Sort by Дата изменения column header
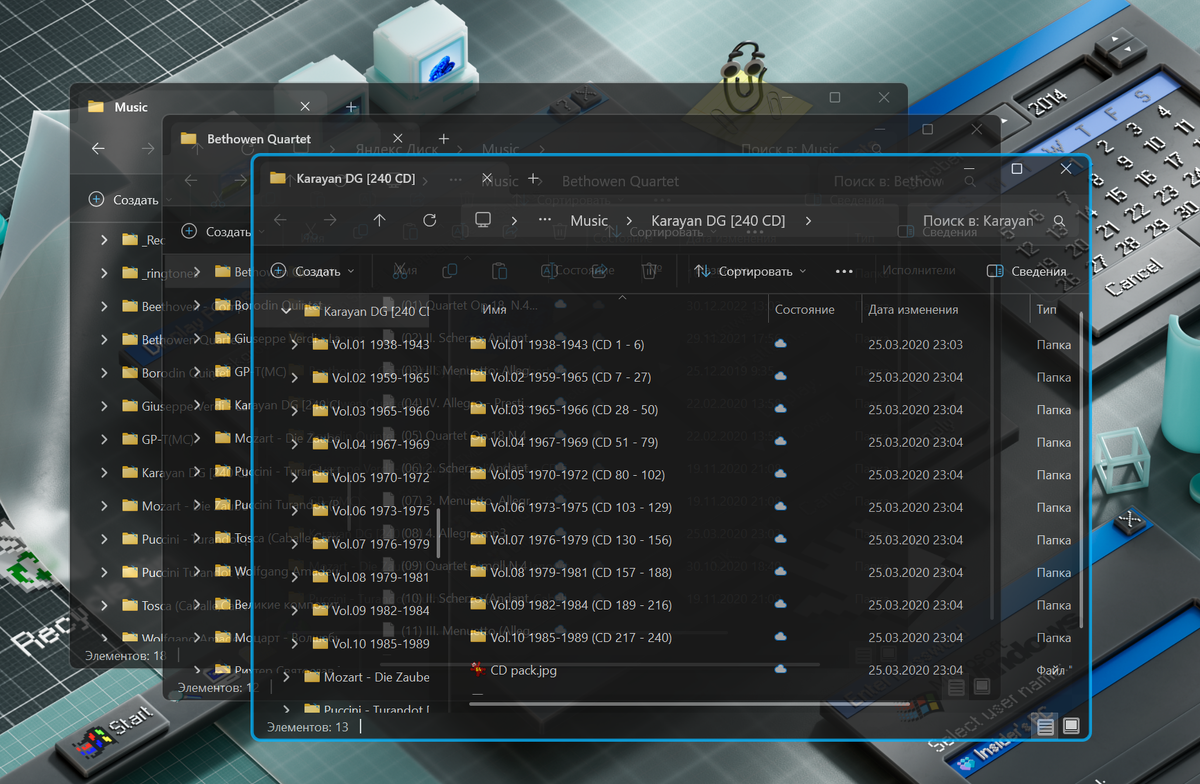The width and height of the screenshot is (1200, 784). tap(913, 310)
